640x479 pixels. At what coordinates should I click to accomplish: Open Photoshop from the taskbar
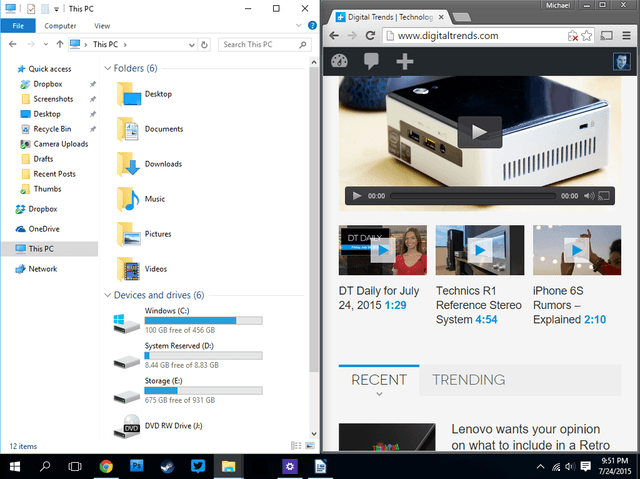point(137,466)
